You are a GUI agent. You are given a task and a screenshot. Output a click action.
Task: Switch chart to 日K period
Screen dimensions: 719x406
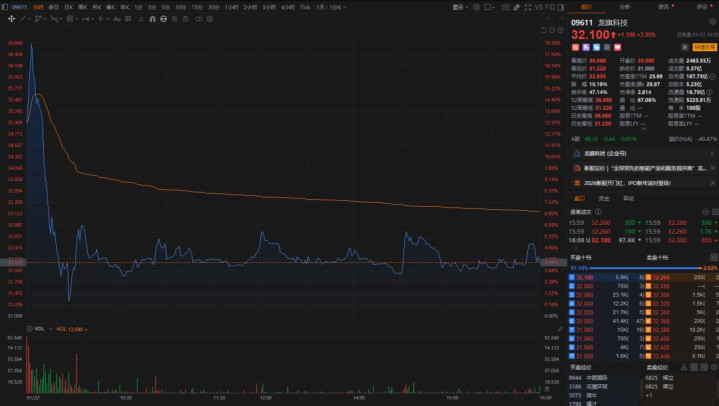pos(69,7)
